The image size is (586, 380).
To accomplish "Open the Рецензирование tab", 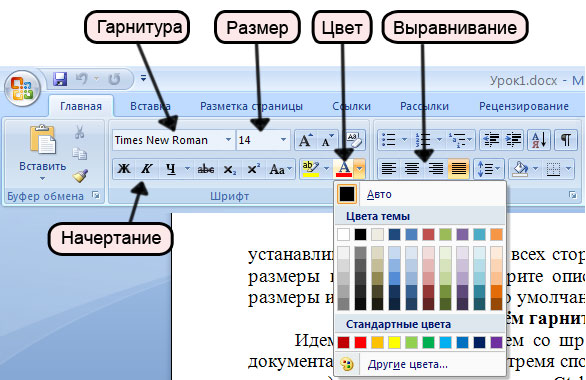I will coord(524,106).
